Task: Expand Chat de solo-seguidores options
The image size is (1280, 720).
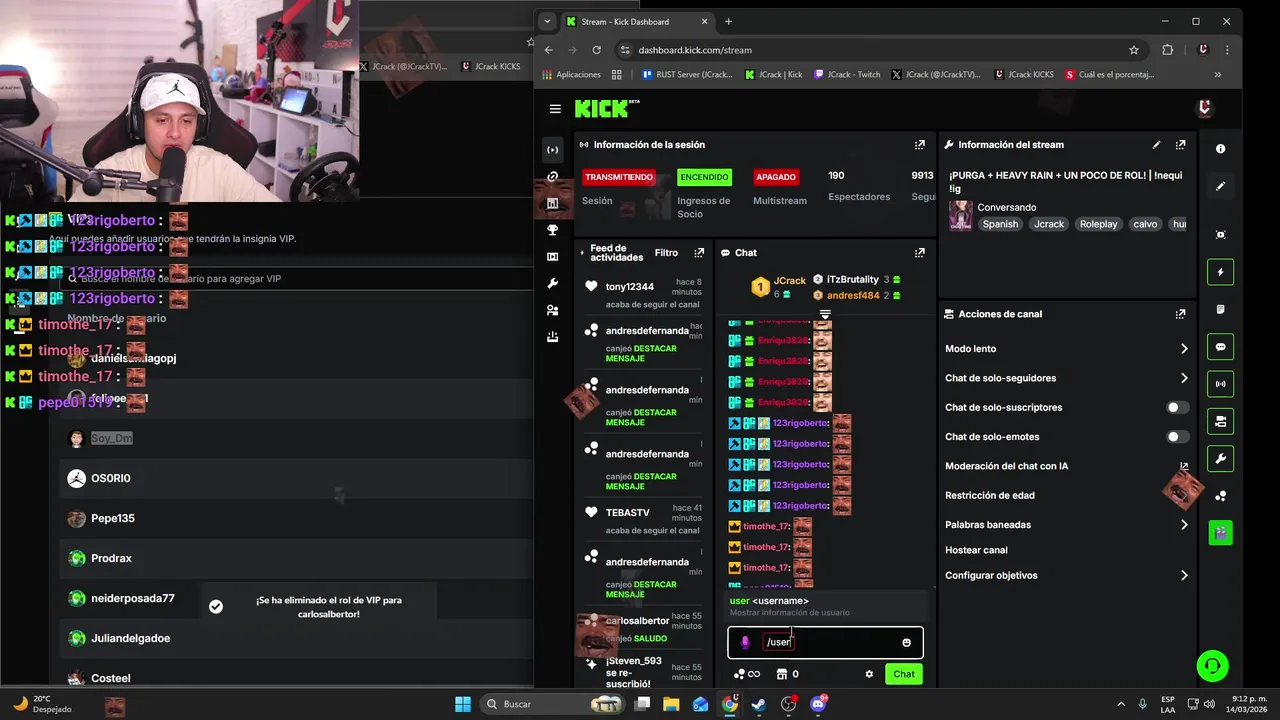Action: click(x=1184, y=378)
